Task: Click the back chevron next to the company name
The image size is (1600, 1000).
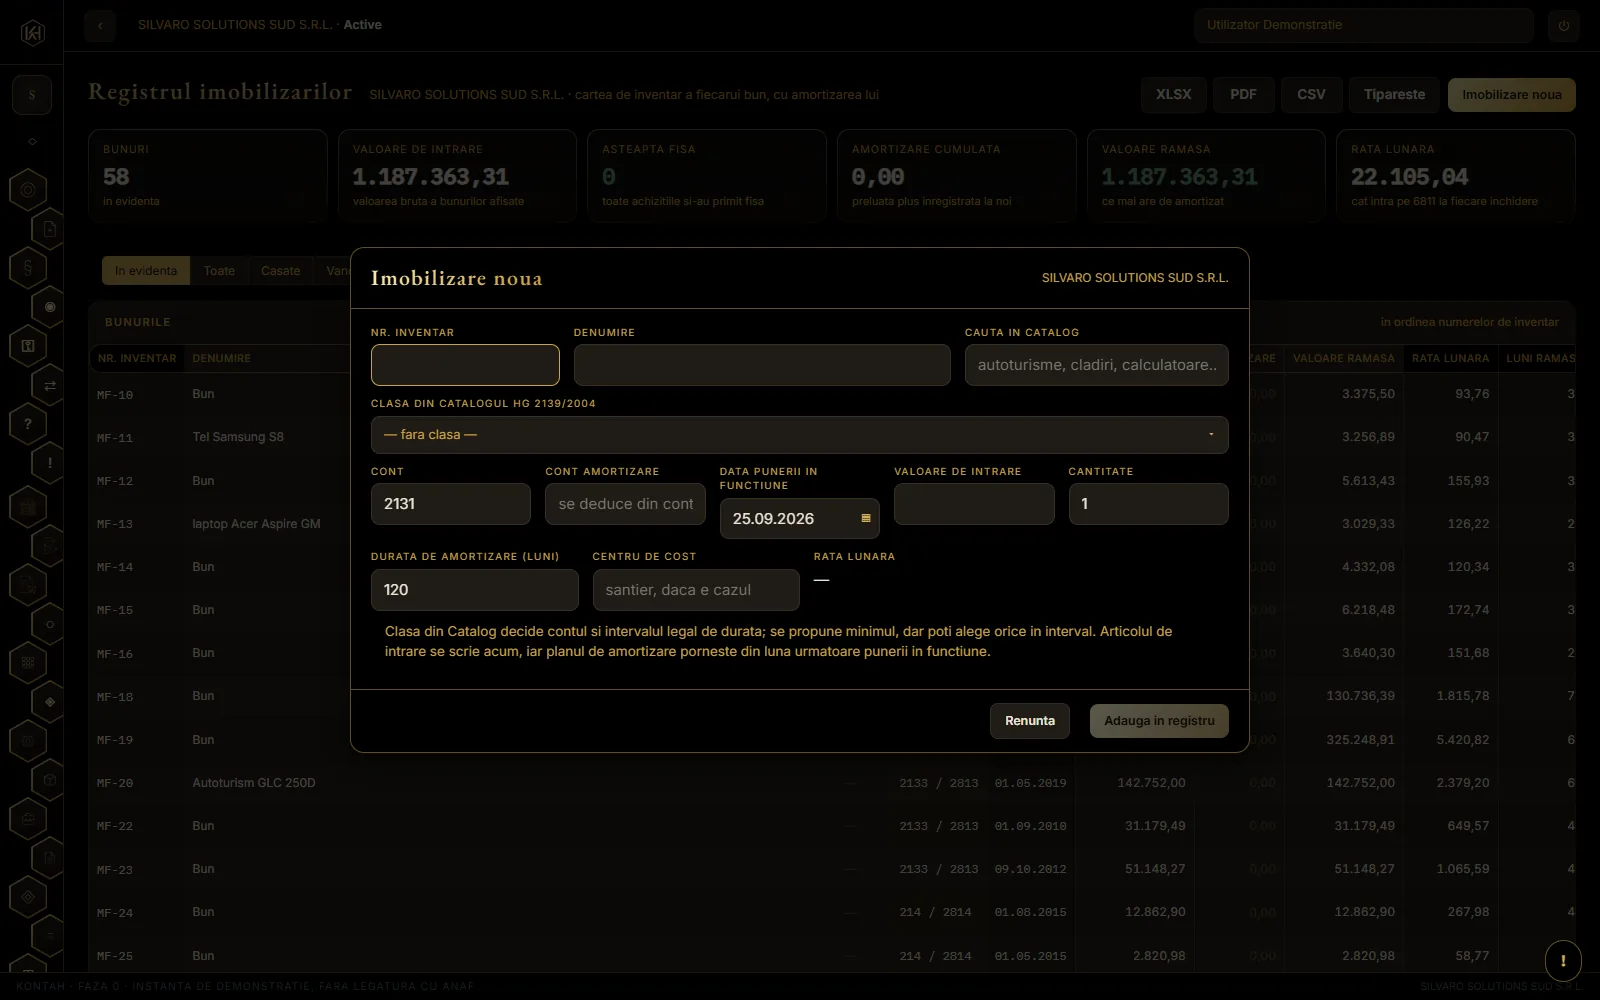Action: click(100, 25)
